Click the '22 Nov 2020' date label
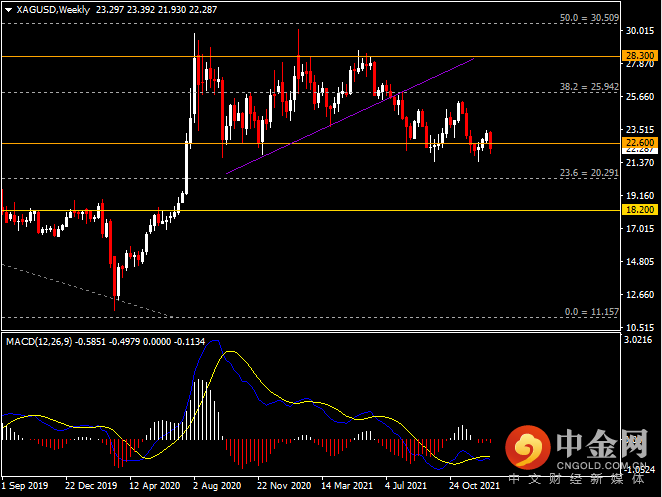This screenshot has height=497, width=662. tap(284, 486)
